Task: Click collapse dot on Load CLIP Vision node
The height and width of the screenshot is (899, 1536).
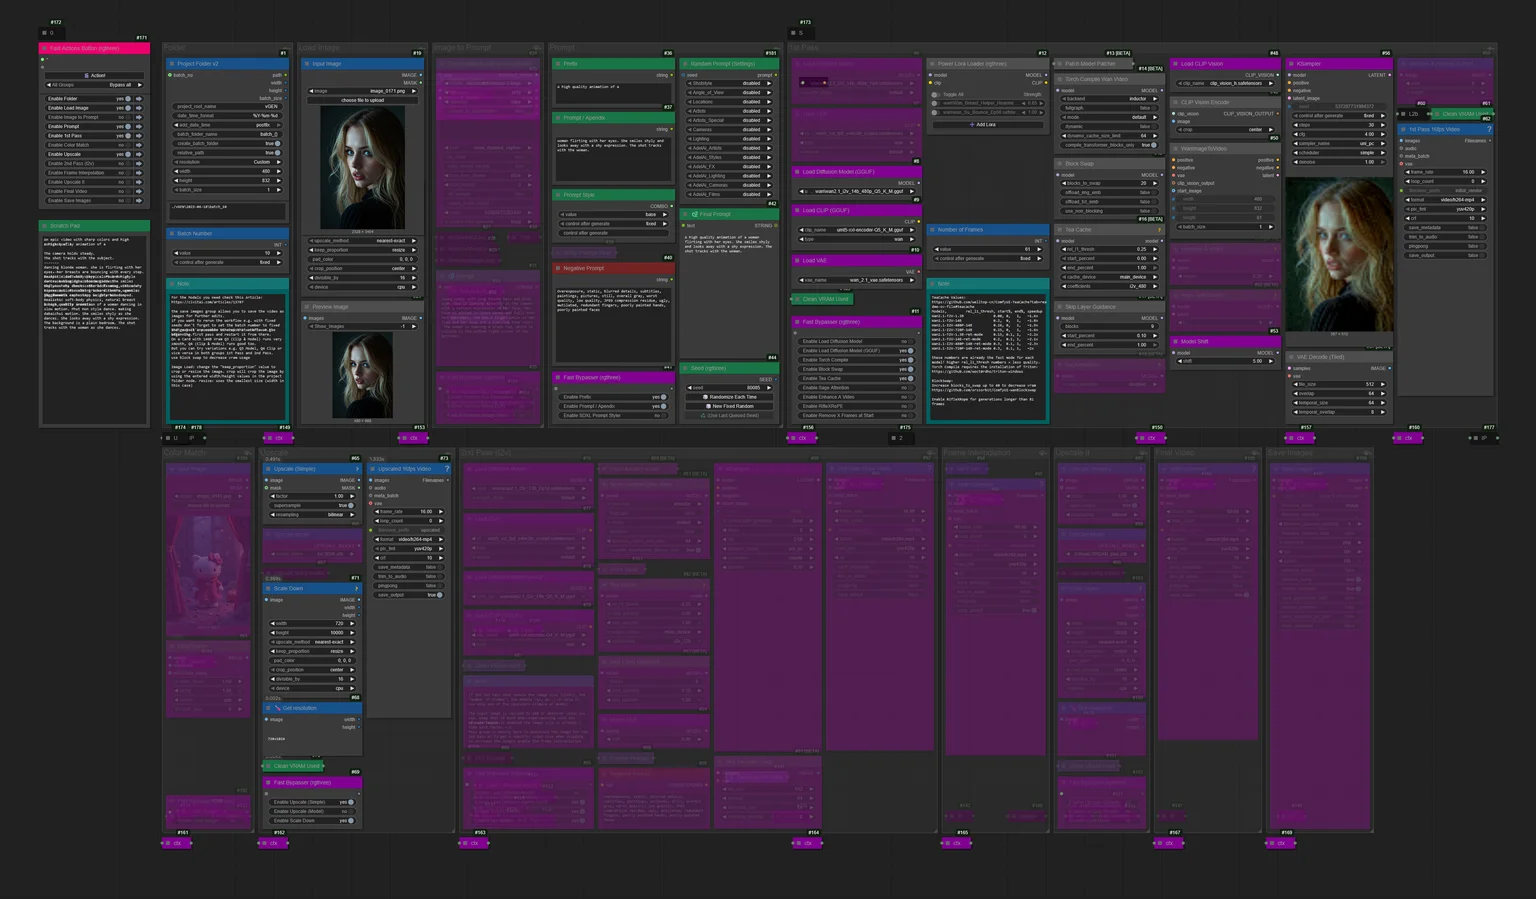Action: coord(1175,64)
